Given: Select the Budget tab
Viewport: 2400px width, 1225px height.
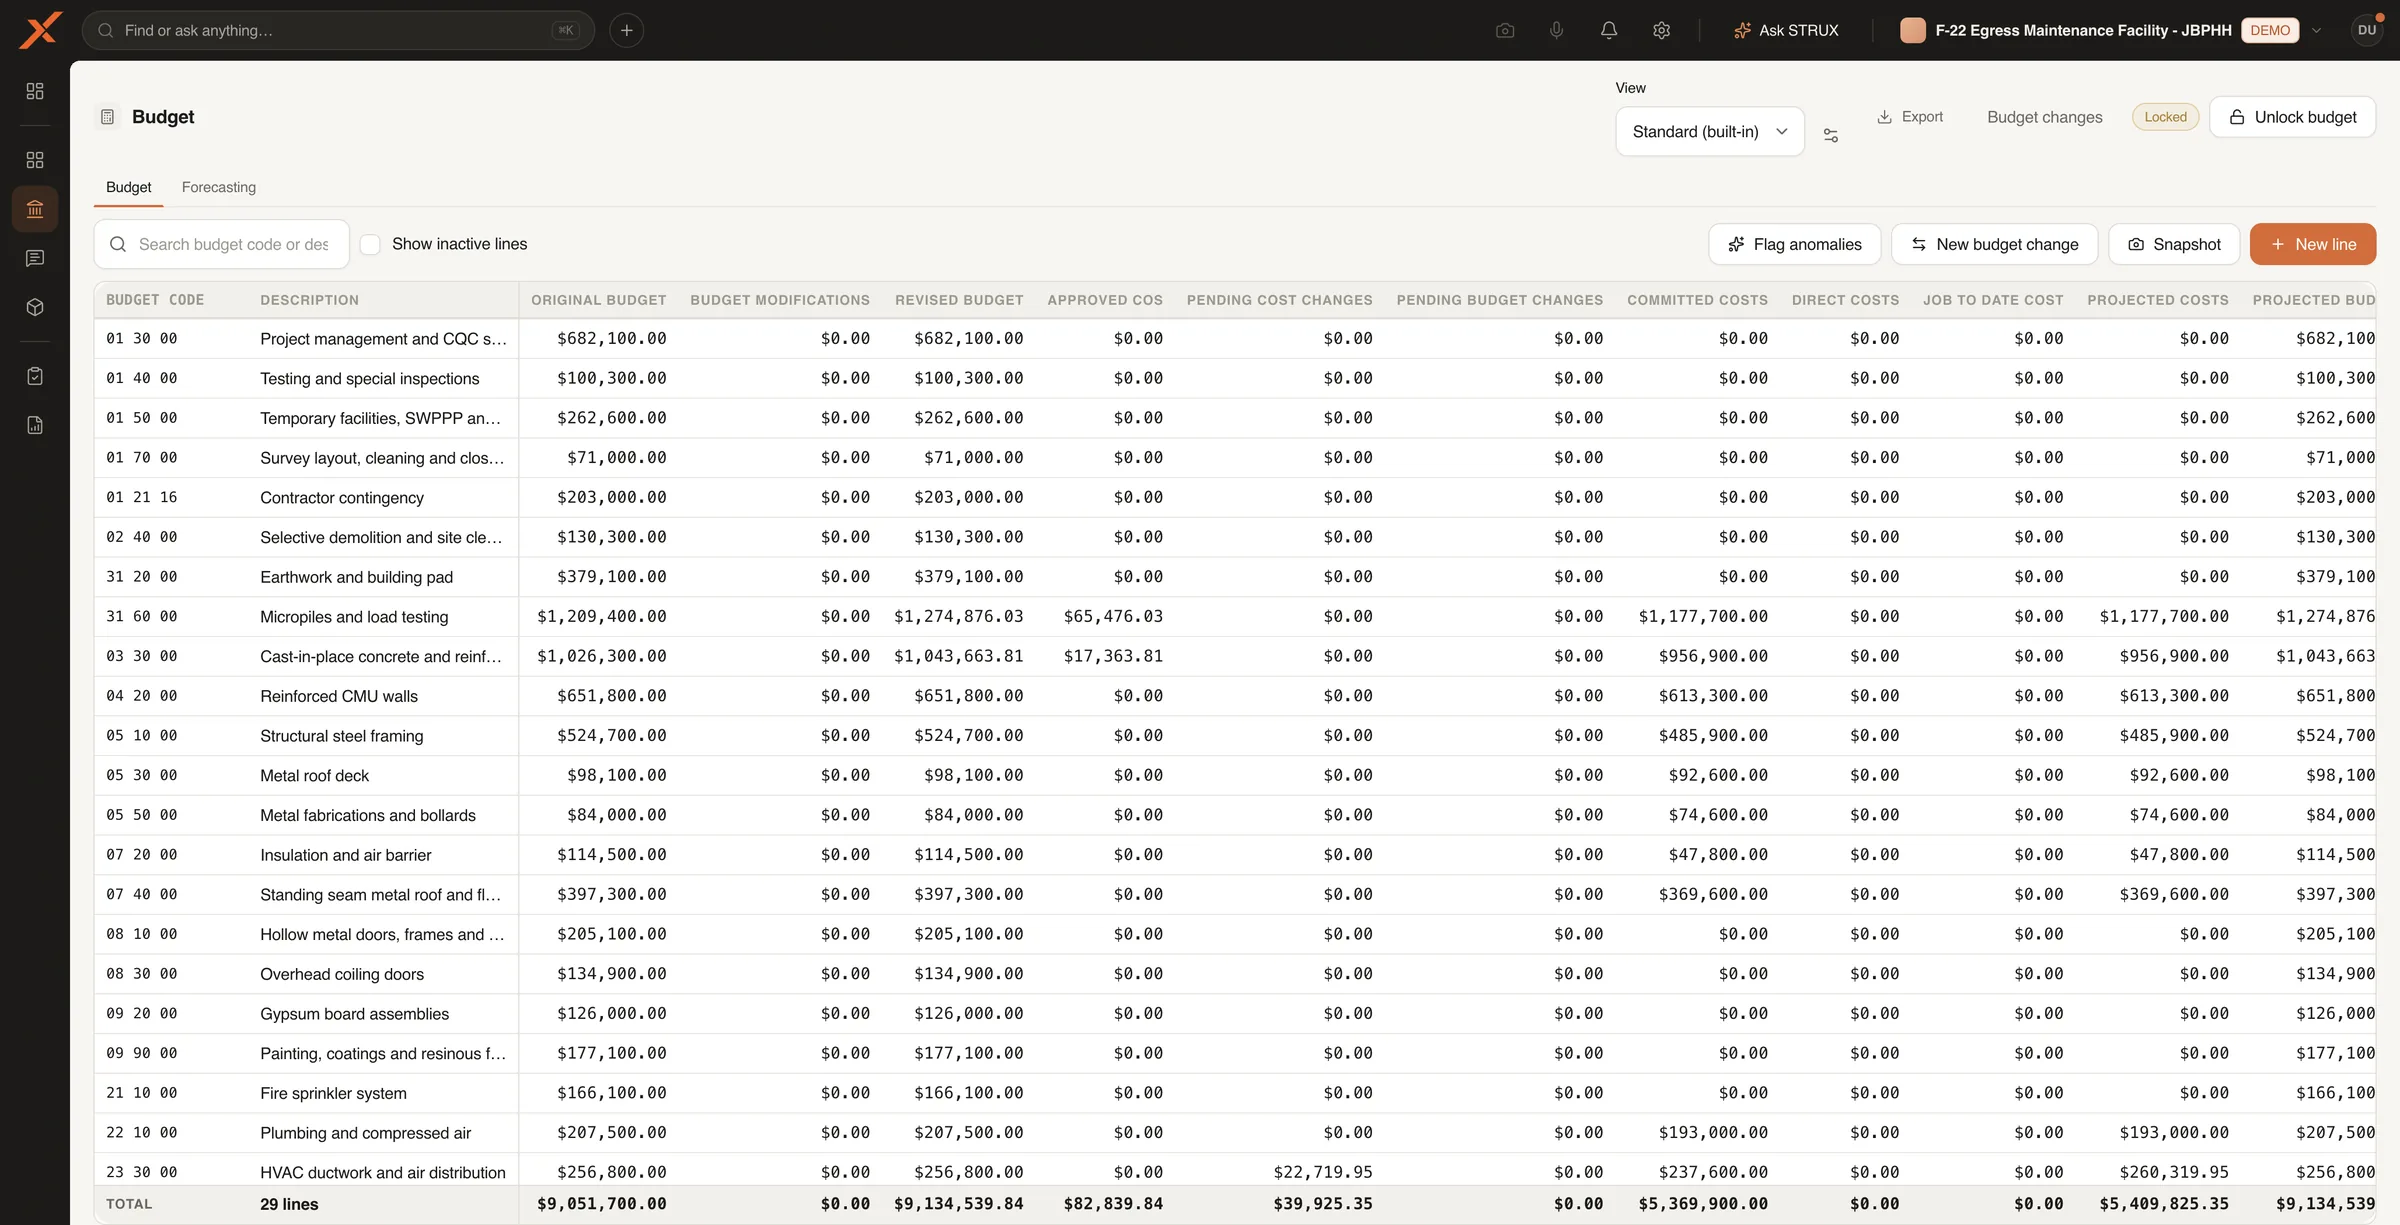Looking at the screenshot, I should [129, 187].
